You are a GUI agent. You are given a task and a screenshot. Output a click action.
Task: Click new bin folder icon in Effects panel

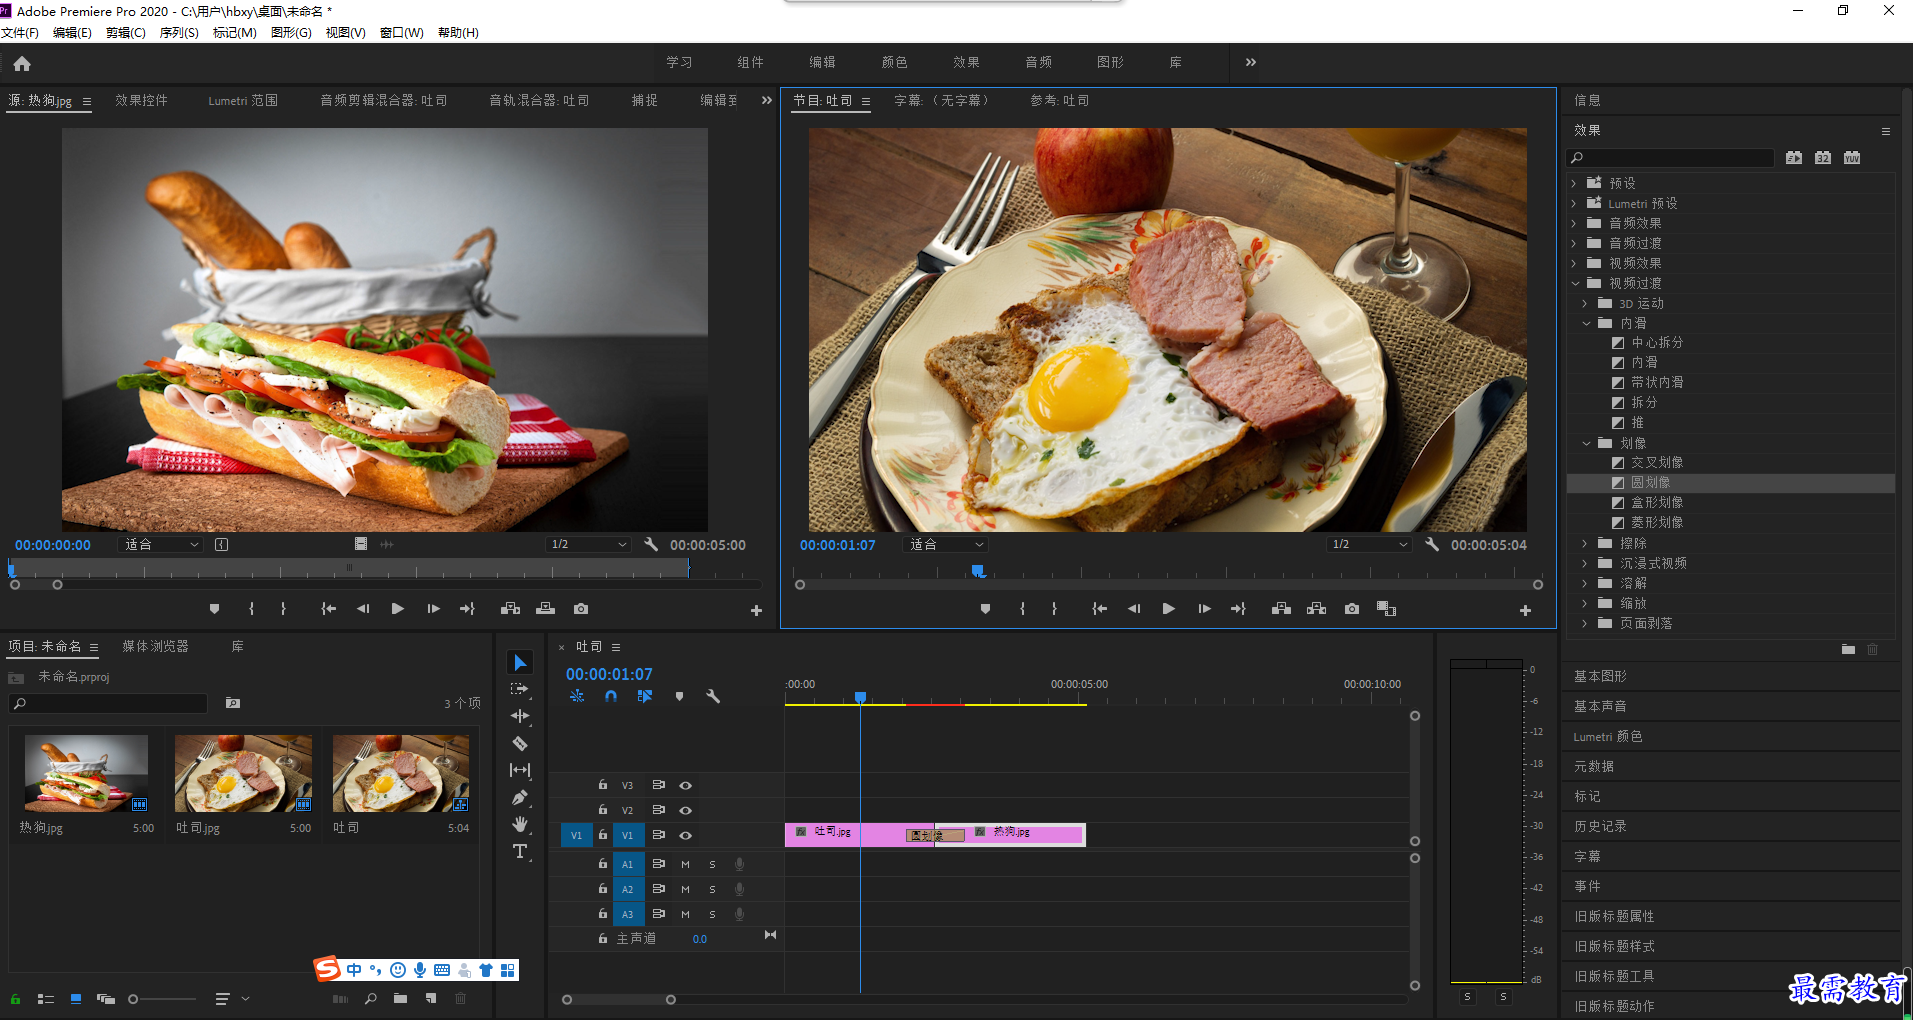(1848, 649)
